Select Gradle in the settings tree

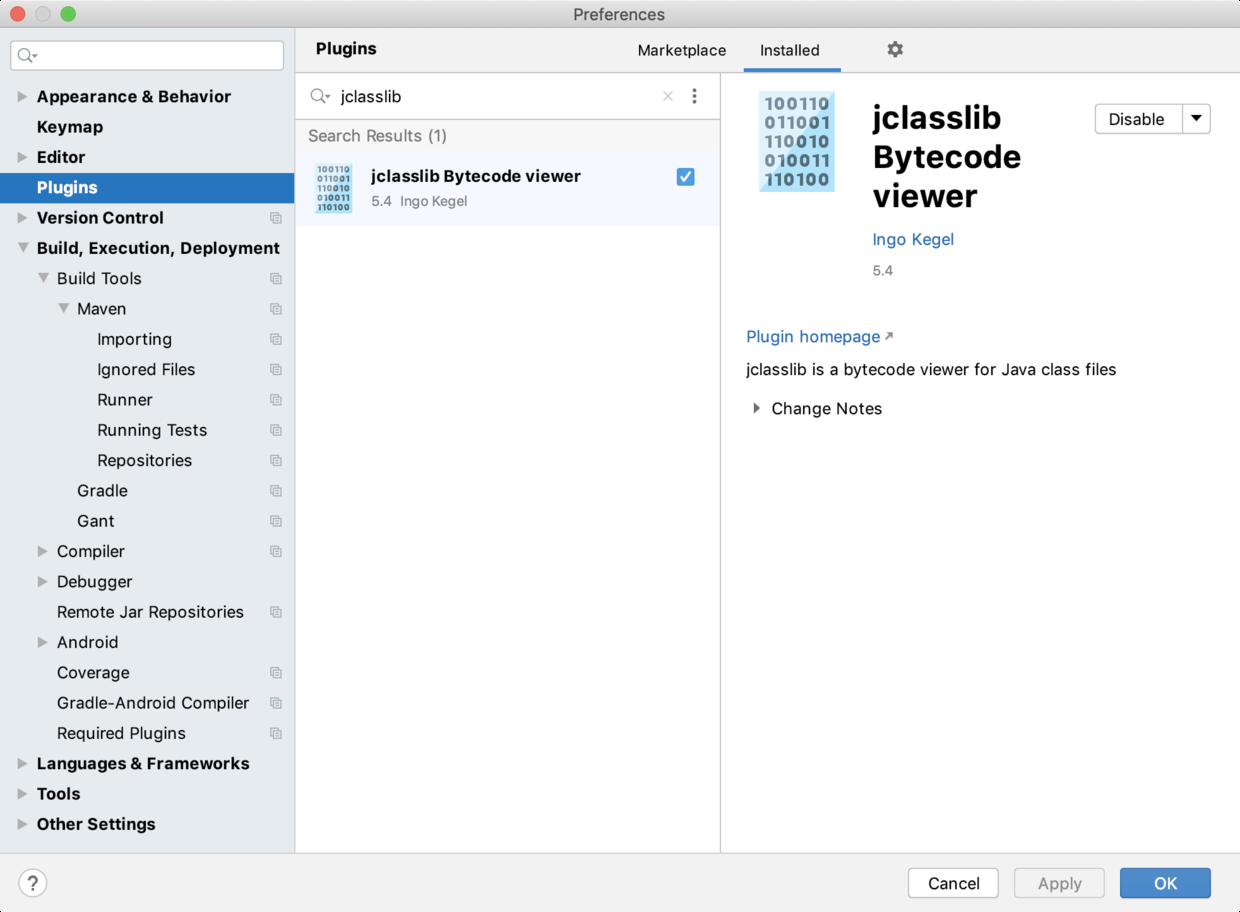(x=102, y=491)
